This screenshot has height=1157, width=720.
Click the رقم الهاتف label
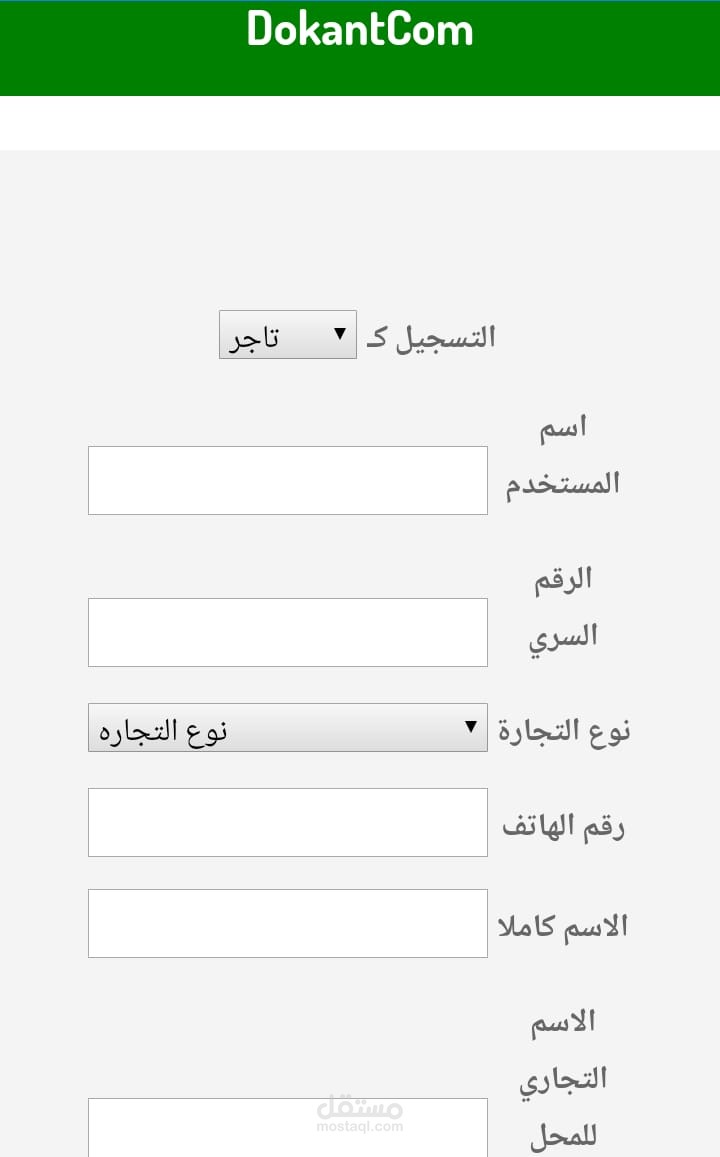coord(563,826)
